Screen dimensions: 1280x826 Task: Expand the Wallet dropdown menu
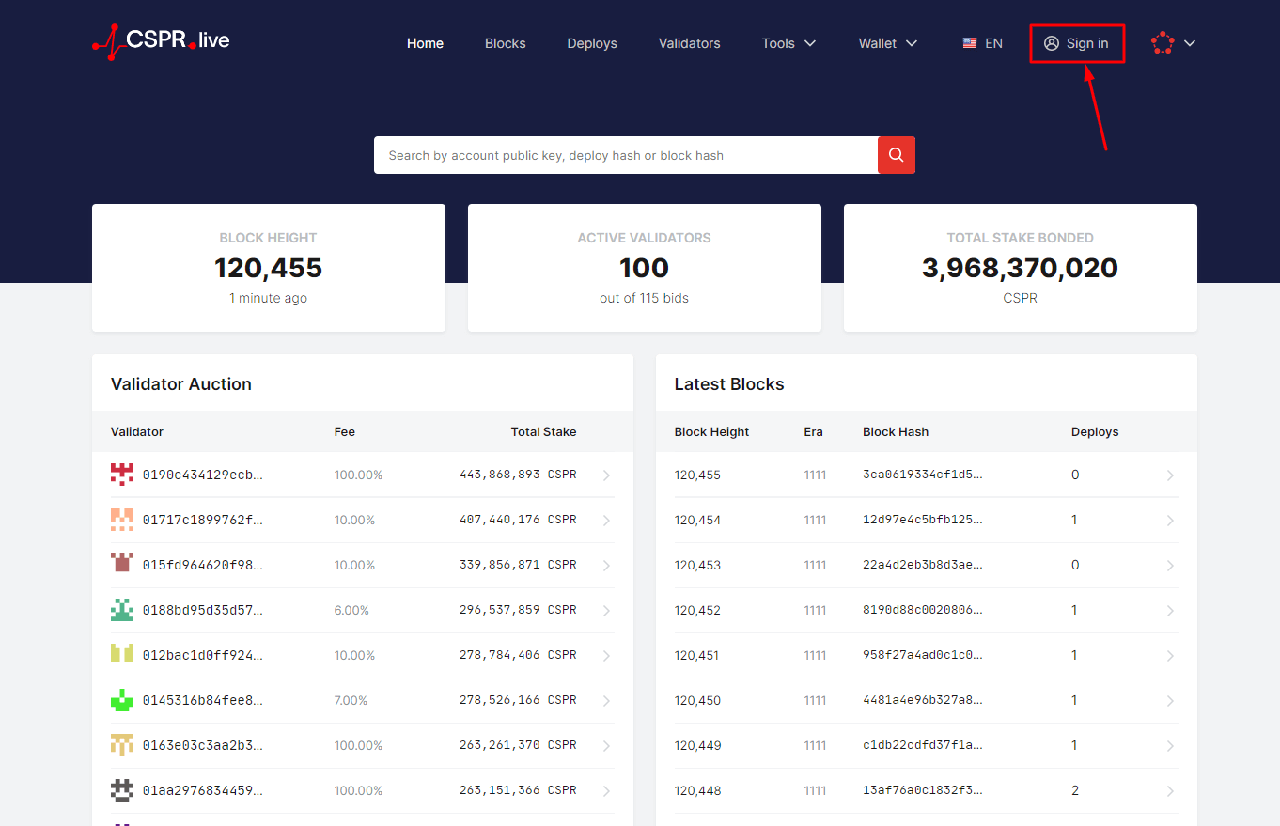point(888,43)
